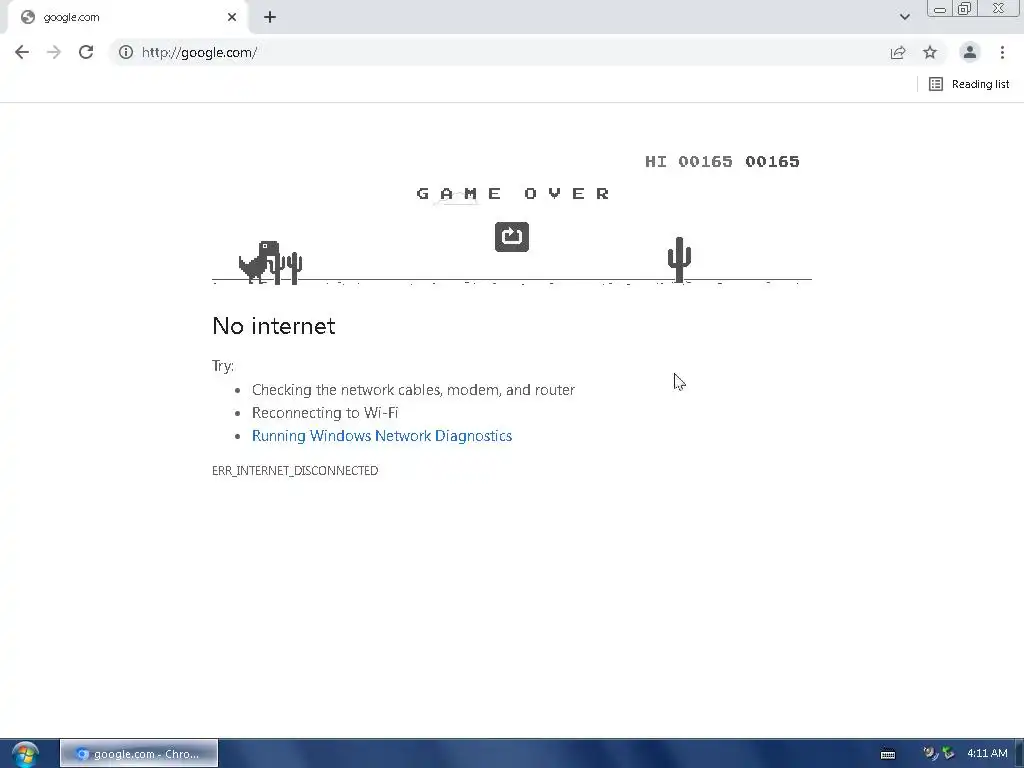Click Running Windows Network Diagnostics link
This screenshot has height=768, width=1024.
point(382,436)
